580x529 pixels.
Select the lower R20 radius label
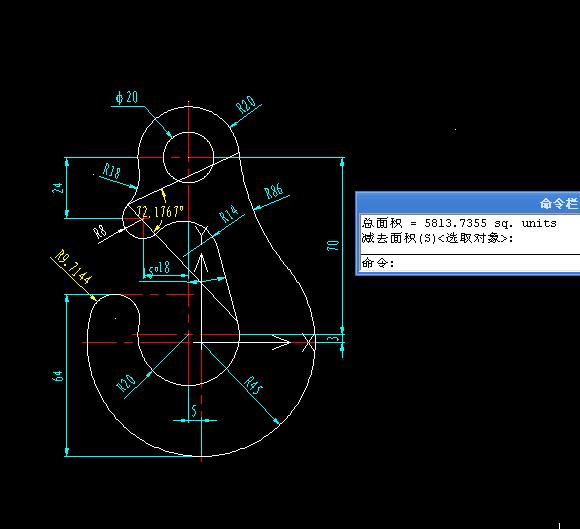pyautogui.click(x=126, y=383)
